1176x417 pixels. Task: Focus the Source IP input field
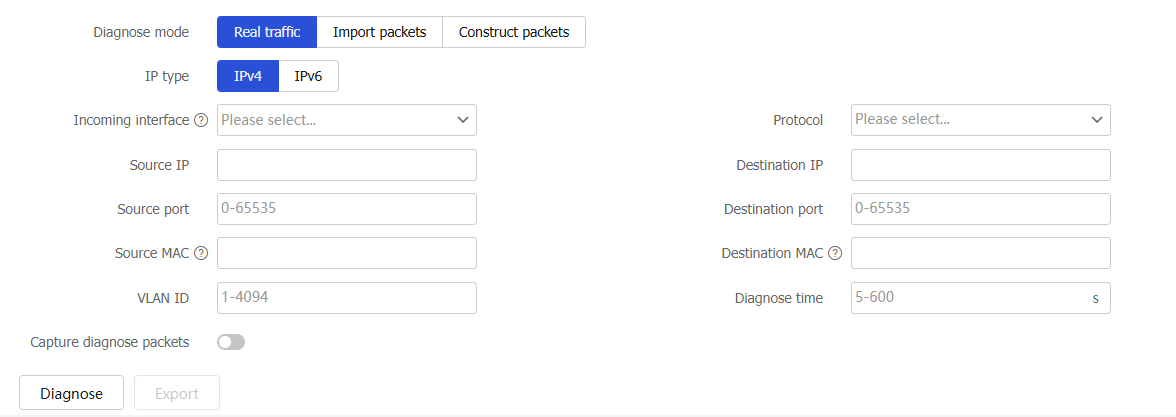346,165
